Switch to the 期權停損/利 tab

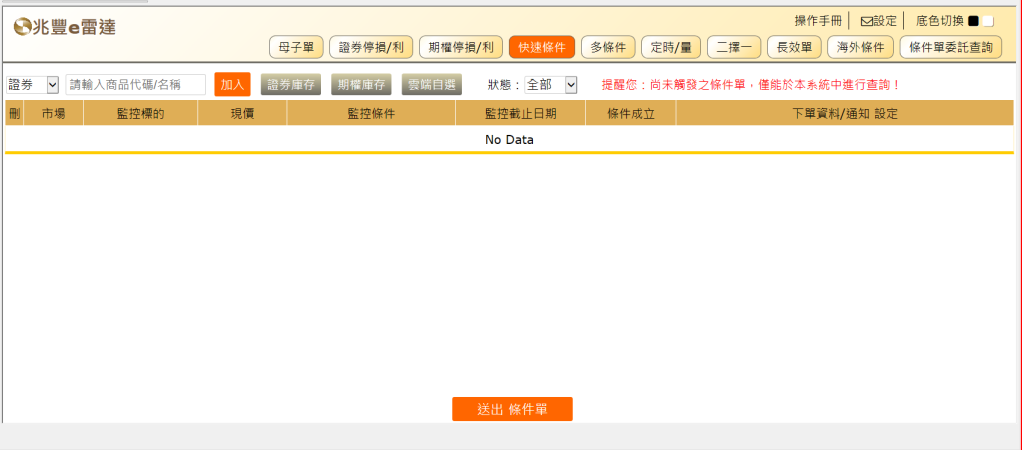tap(461, 48)
